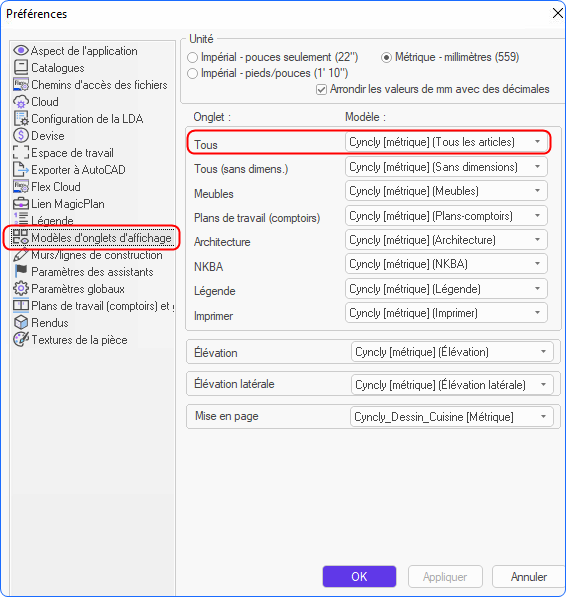This screenshot has height=597, width=566.
Task: Click the Cloud settings icon
Action: coord(21,102)
